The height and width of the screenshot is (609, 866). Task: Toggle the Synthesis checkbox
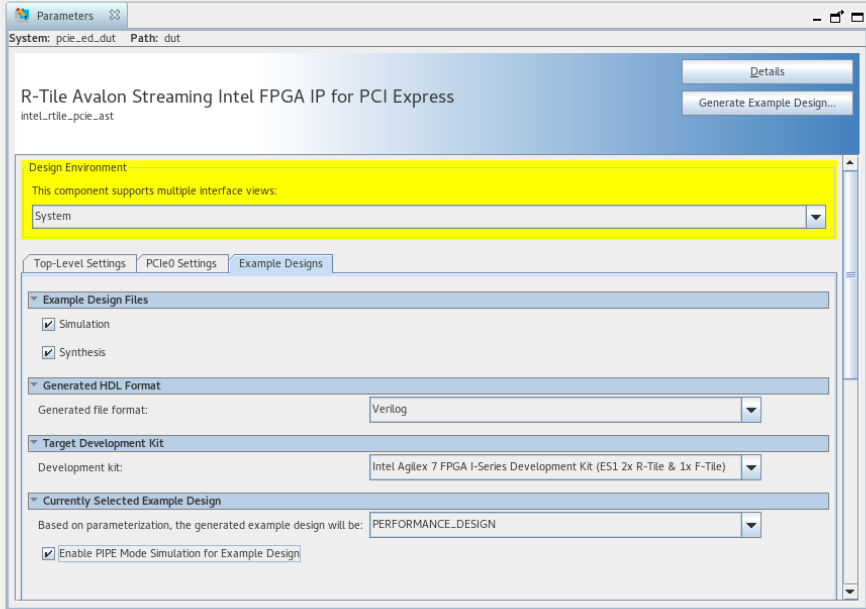click(x=48, y=352)
